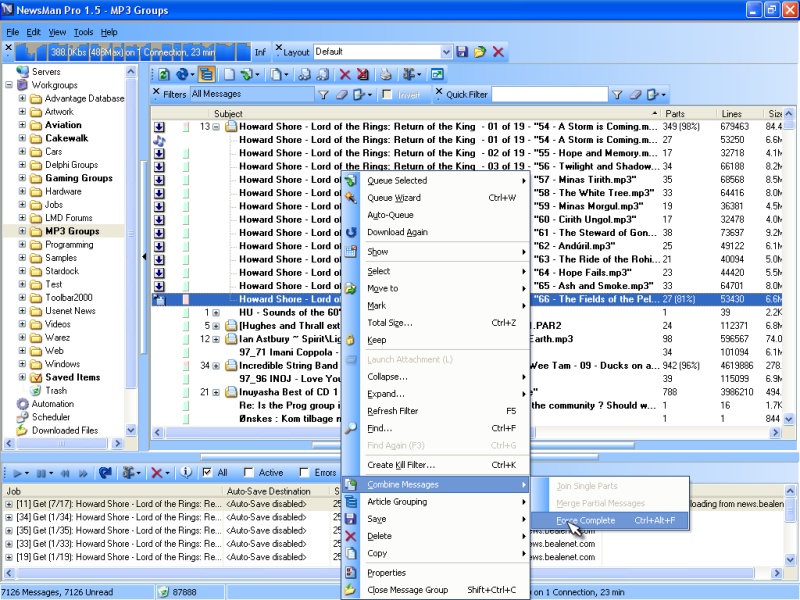The height and width of the screenshot is (600, 800).
Task: Open the Tools menu
Action: (x=83, y=32)
